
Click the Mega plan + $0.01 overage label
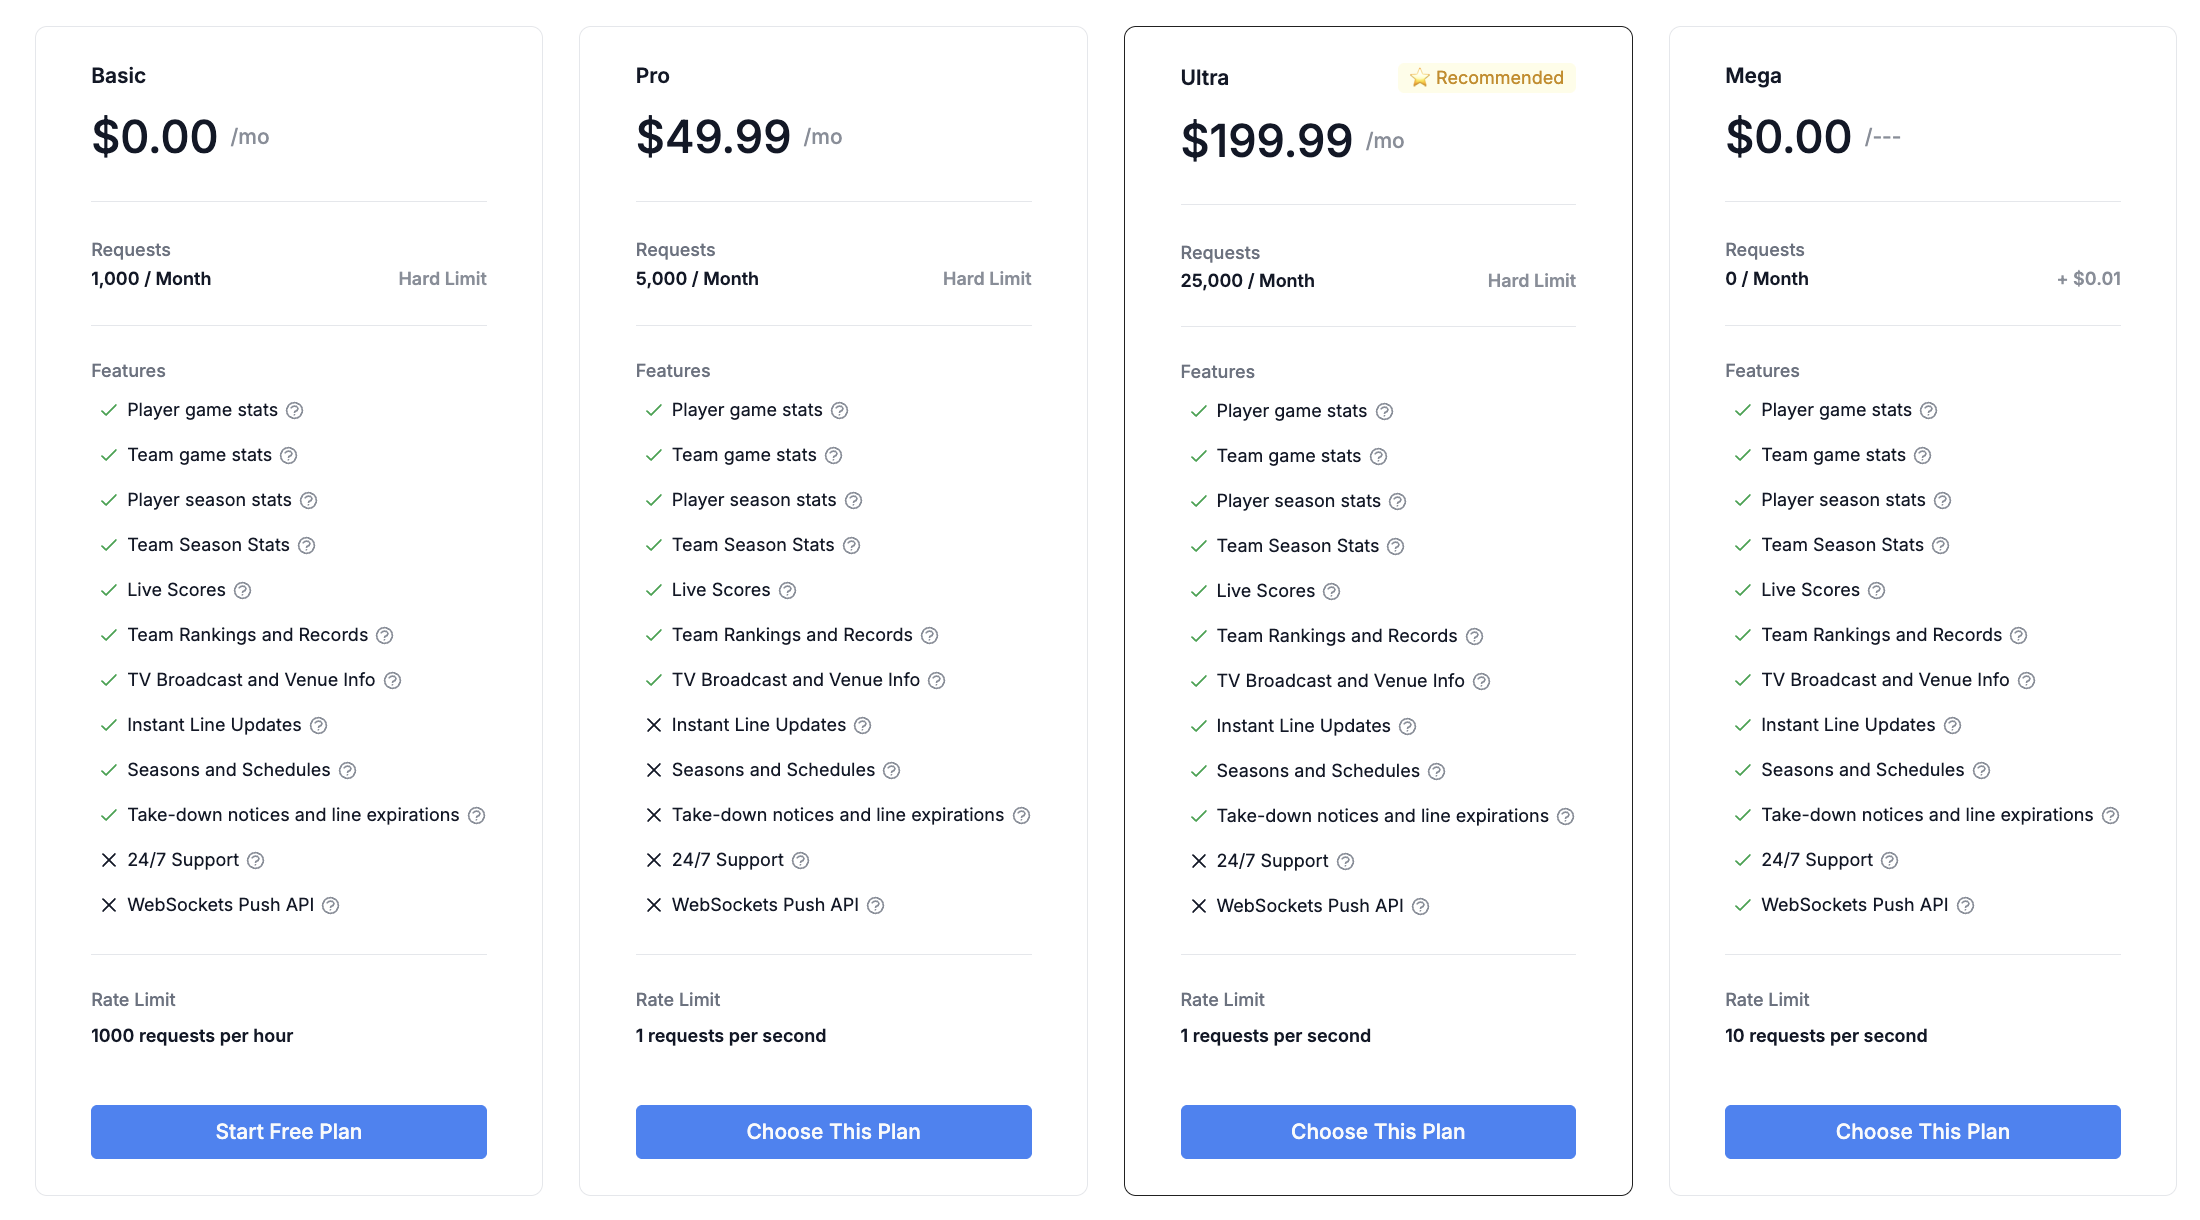2088,279
